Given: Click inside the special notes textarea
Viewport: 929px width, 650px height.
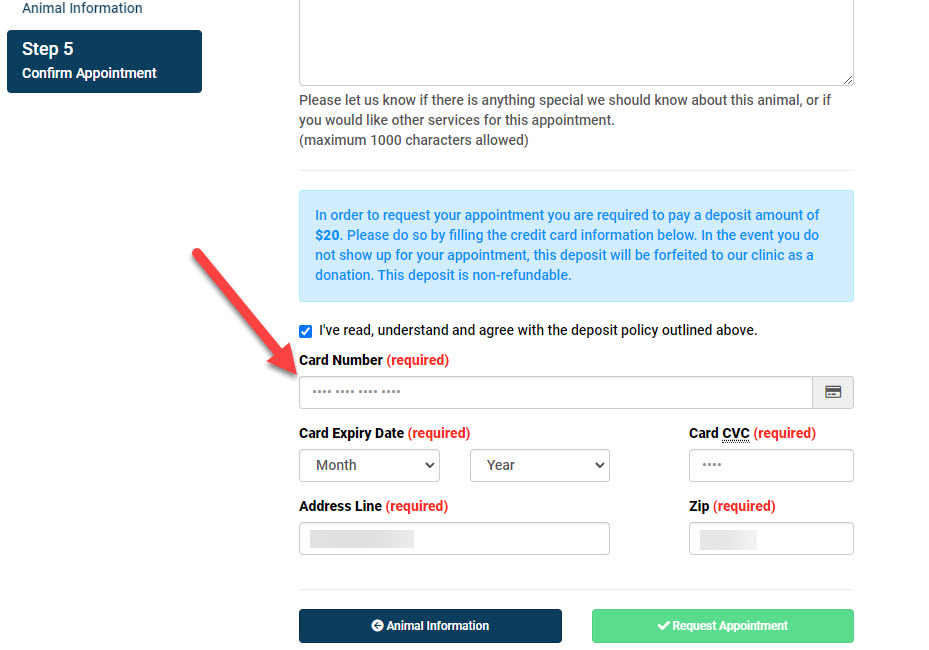Looking at the screenshot, I should (x=576, y=40).
